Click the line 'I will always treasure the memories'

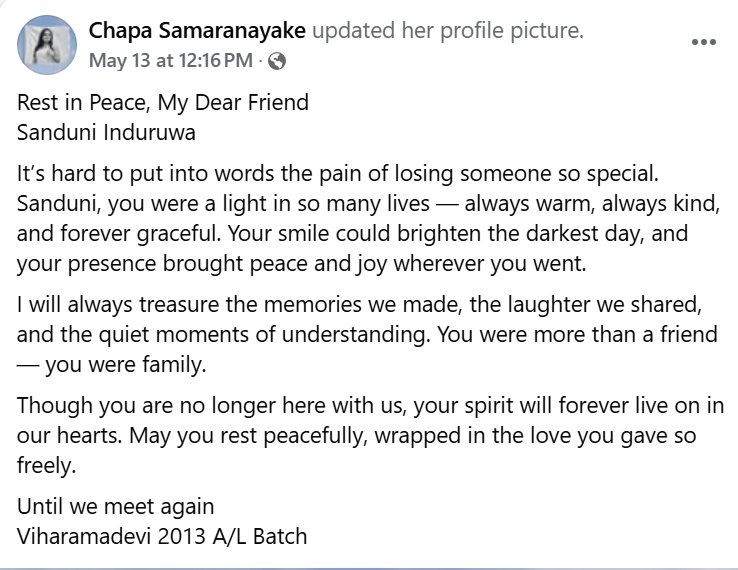[359, 305]
